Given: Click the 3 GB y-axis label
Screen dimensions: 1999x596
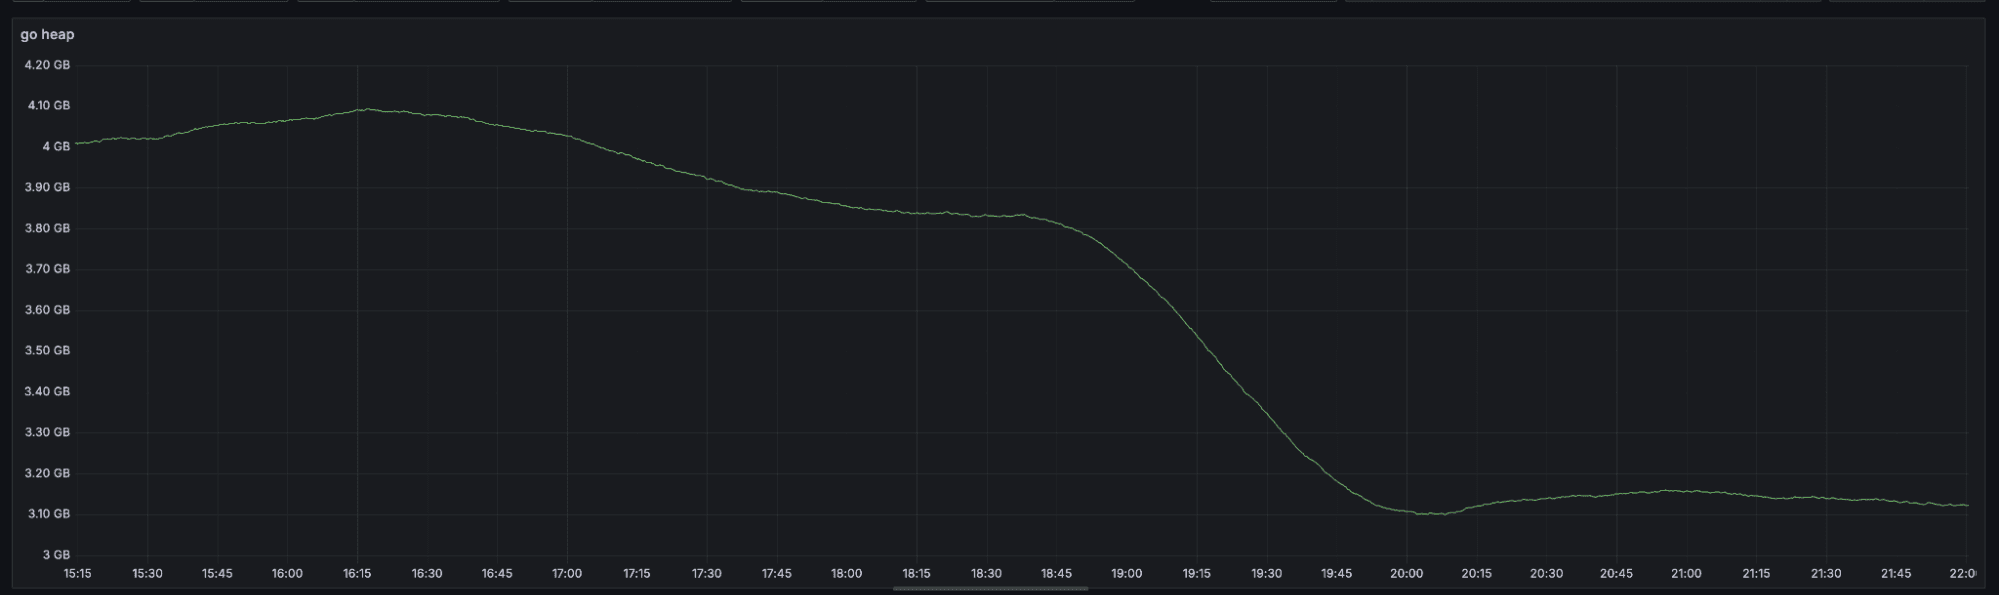Looking at the screenshot, I should point(56,554).
